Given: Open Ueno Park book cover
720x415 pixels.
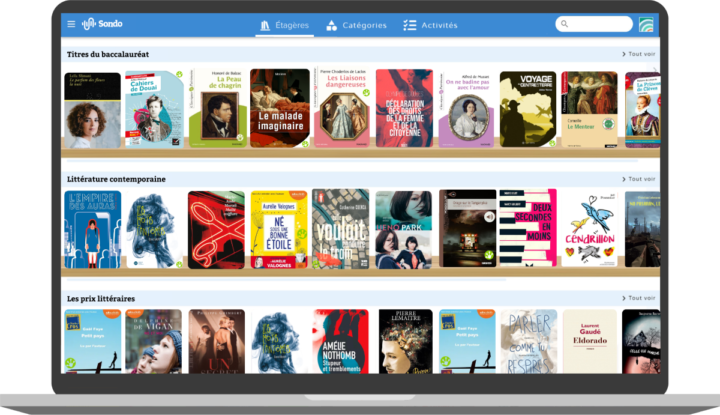Looking at the screenshot, I should tap(404, 230).
